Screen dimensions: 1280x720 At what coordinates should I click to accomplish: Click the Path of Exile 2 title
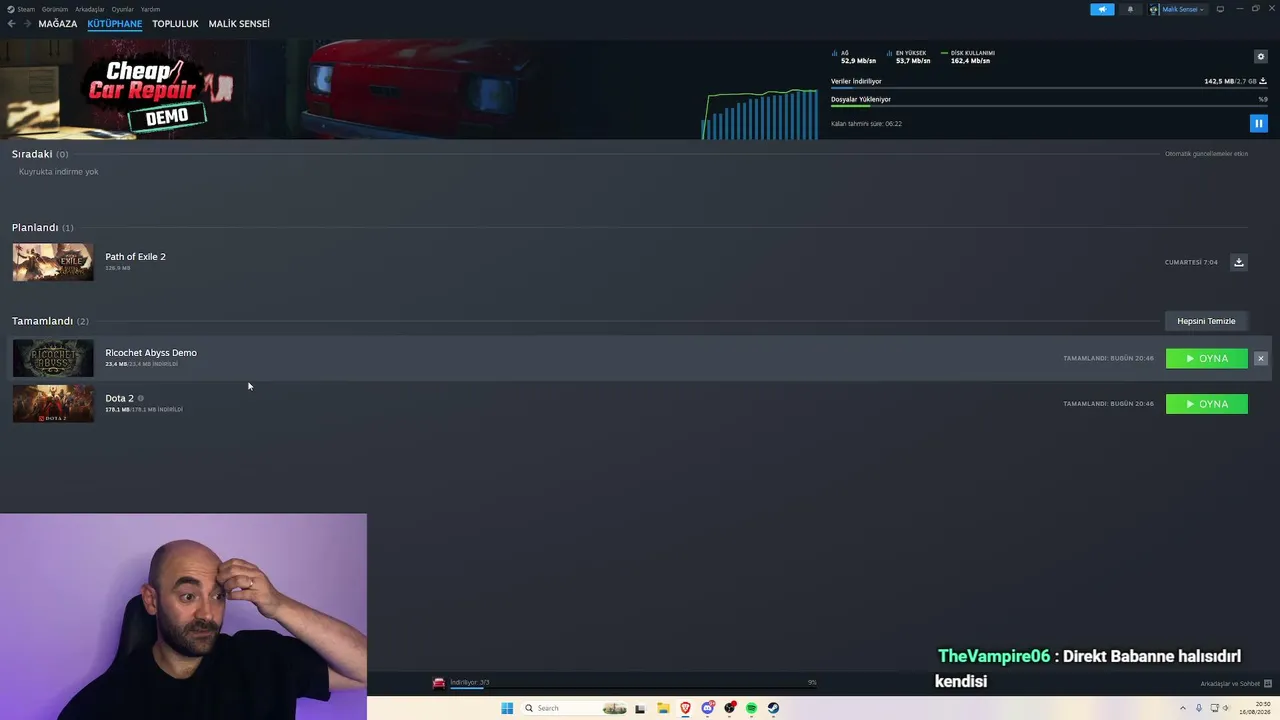click(135, 257)
